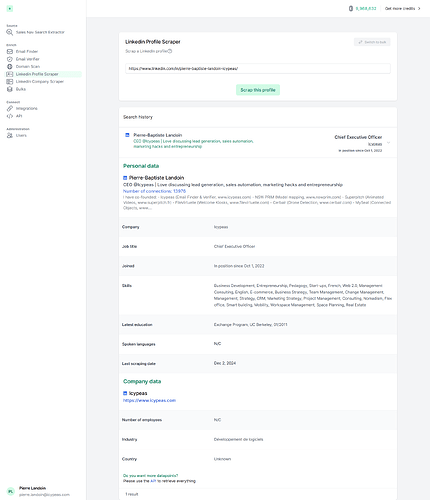Click the Scrap this profile button
The image size is (430, 500).
(x=258, y=90)
